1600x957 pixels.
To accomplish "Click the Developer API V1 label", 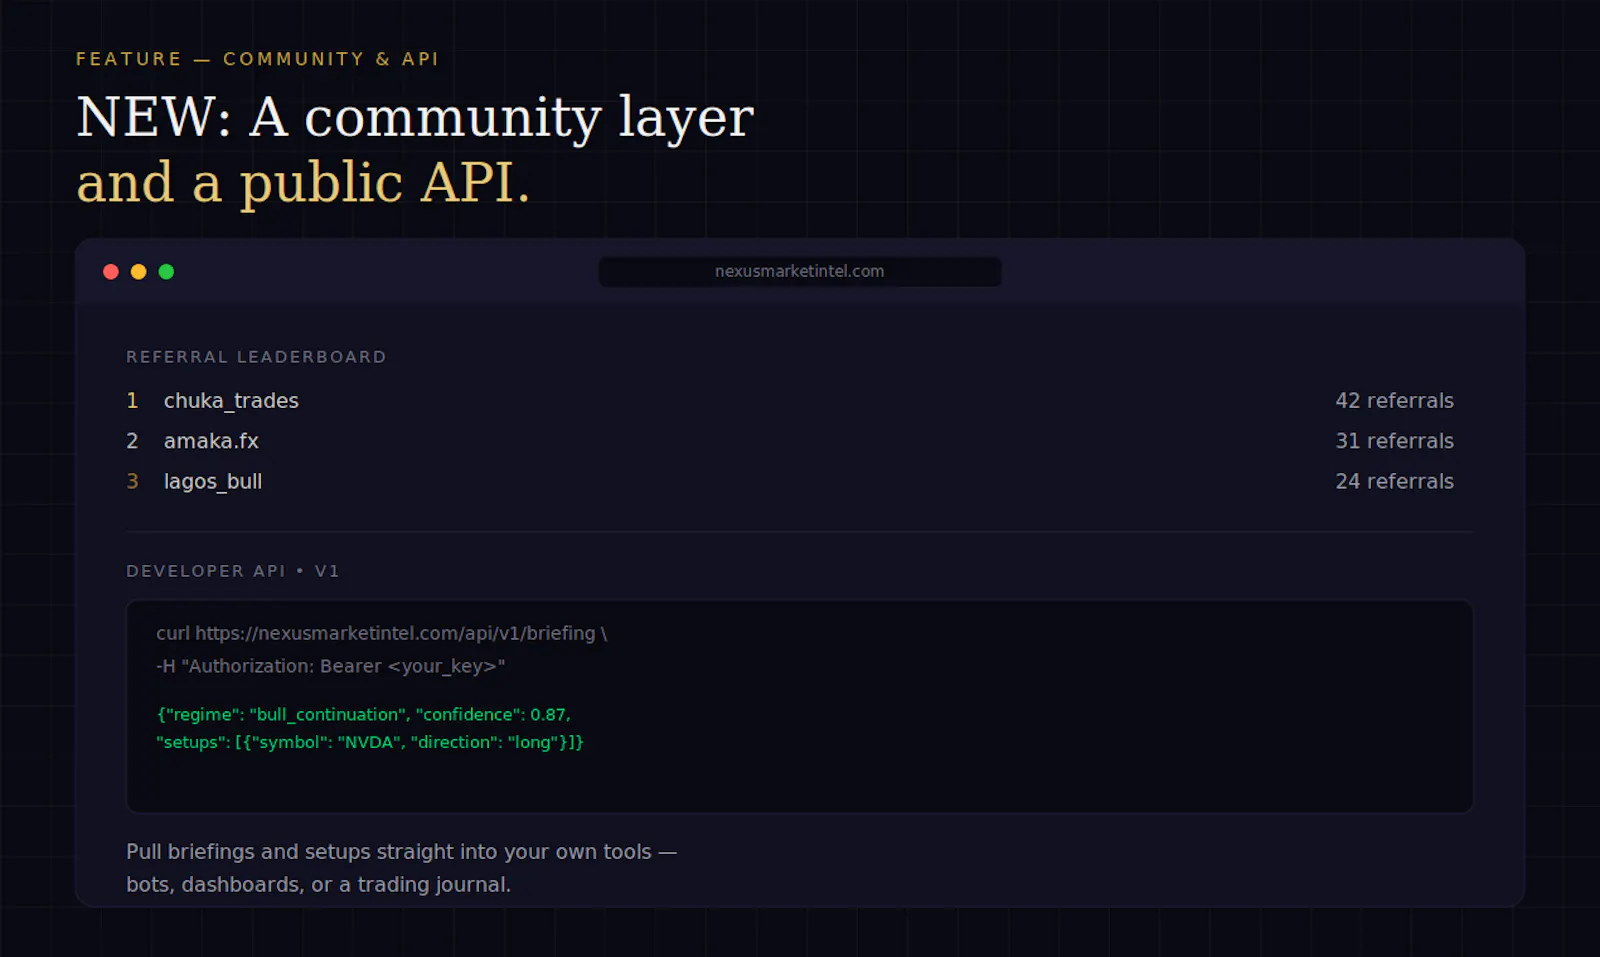I will coord(233,571).
